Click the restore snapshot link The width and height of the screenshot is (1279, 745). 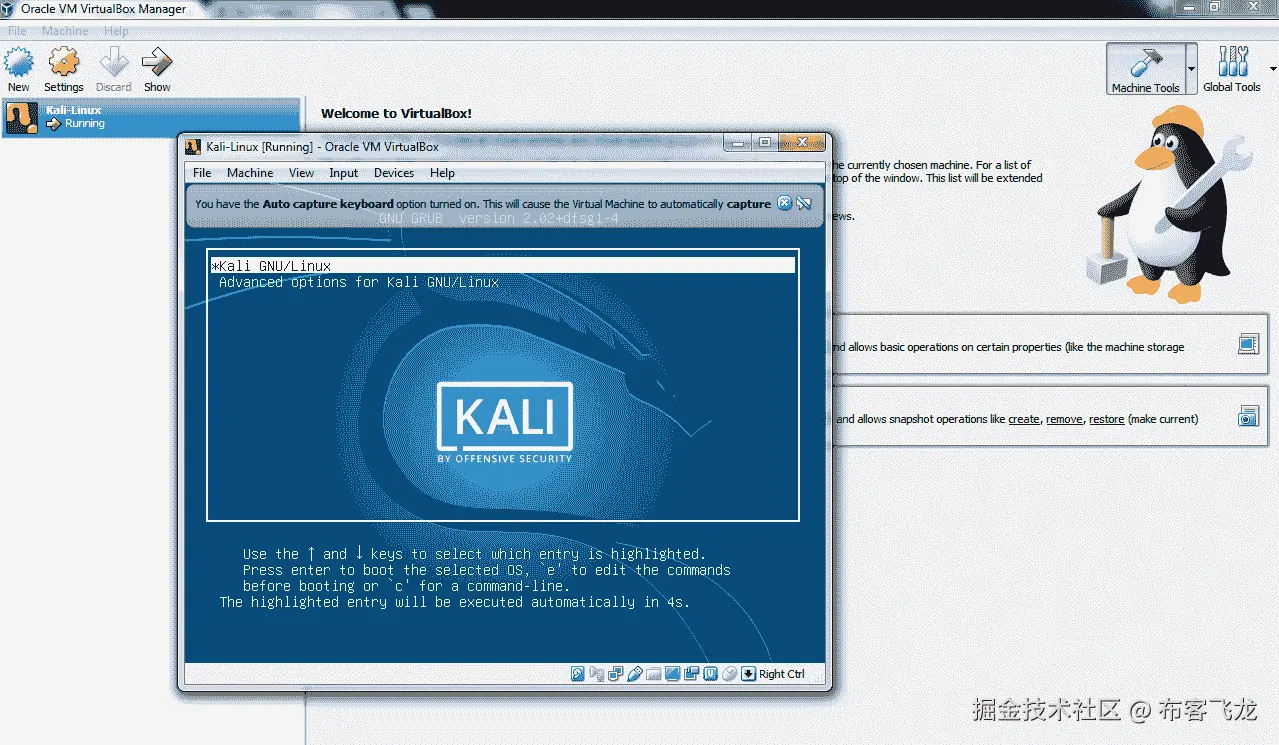click(x=1106, y=419)
